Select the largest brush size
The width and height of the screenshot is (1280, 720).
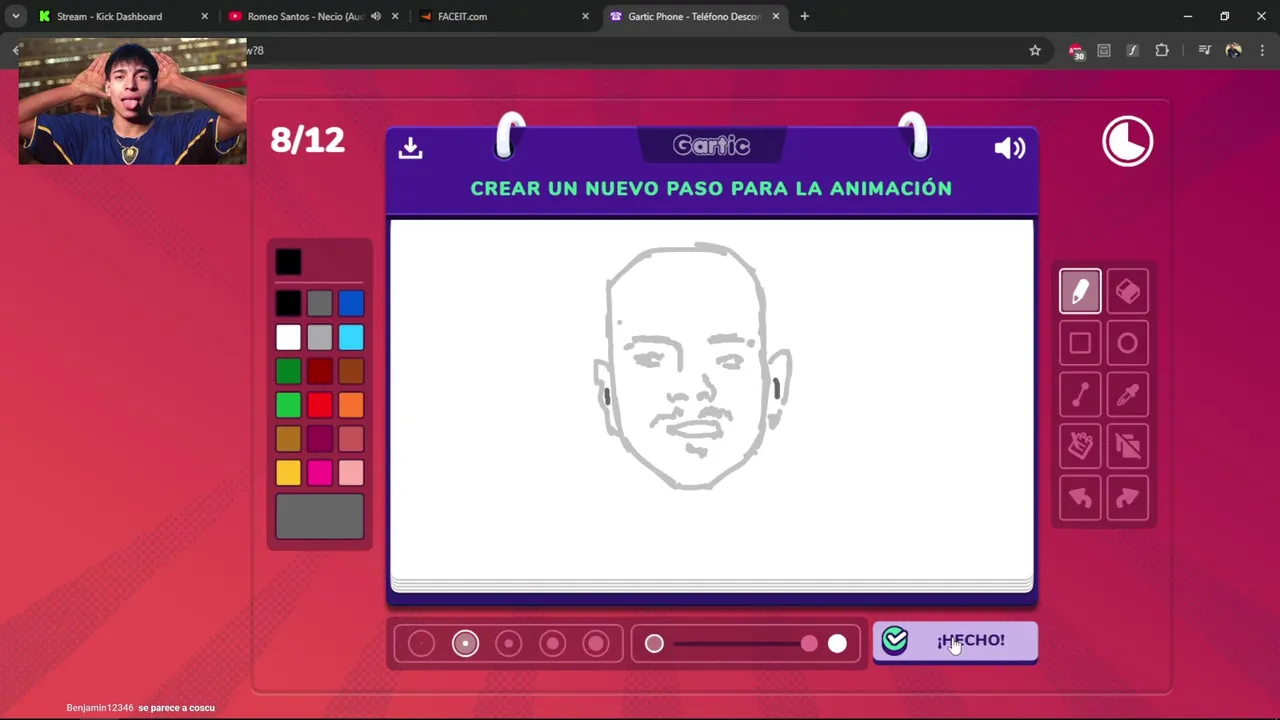(x=596, y=643)
